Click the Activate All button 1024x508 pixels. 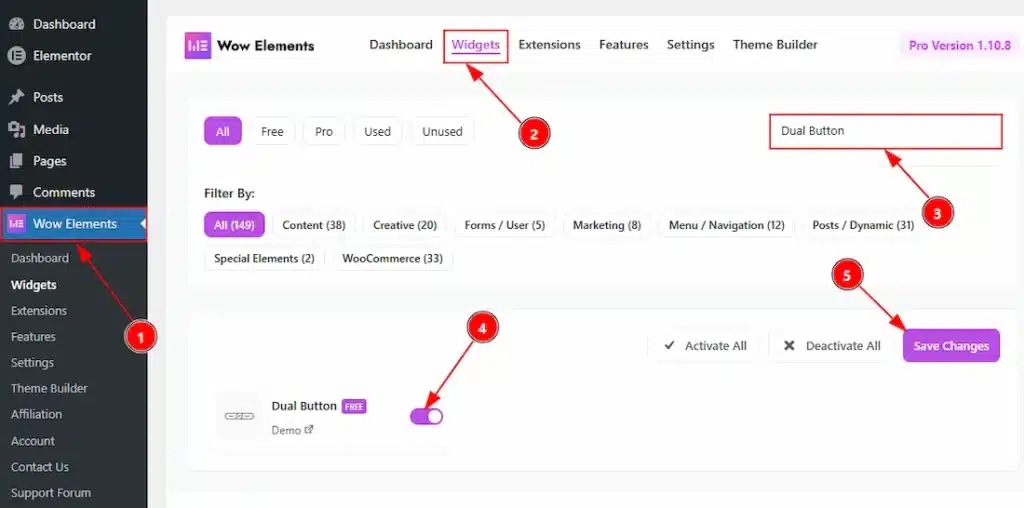tap(705, 346)
